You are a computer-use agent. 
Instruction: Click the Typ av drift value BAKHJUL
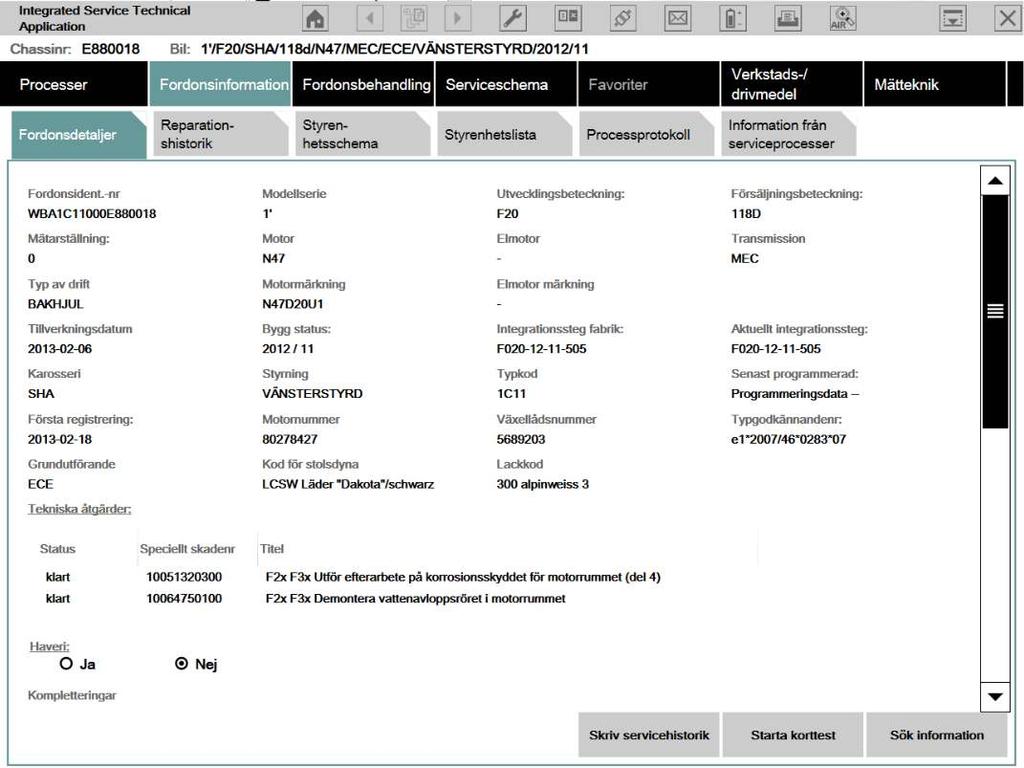click(56, 304)
